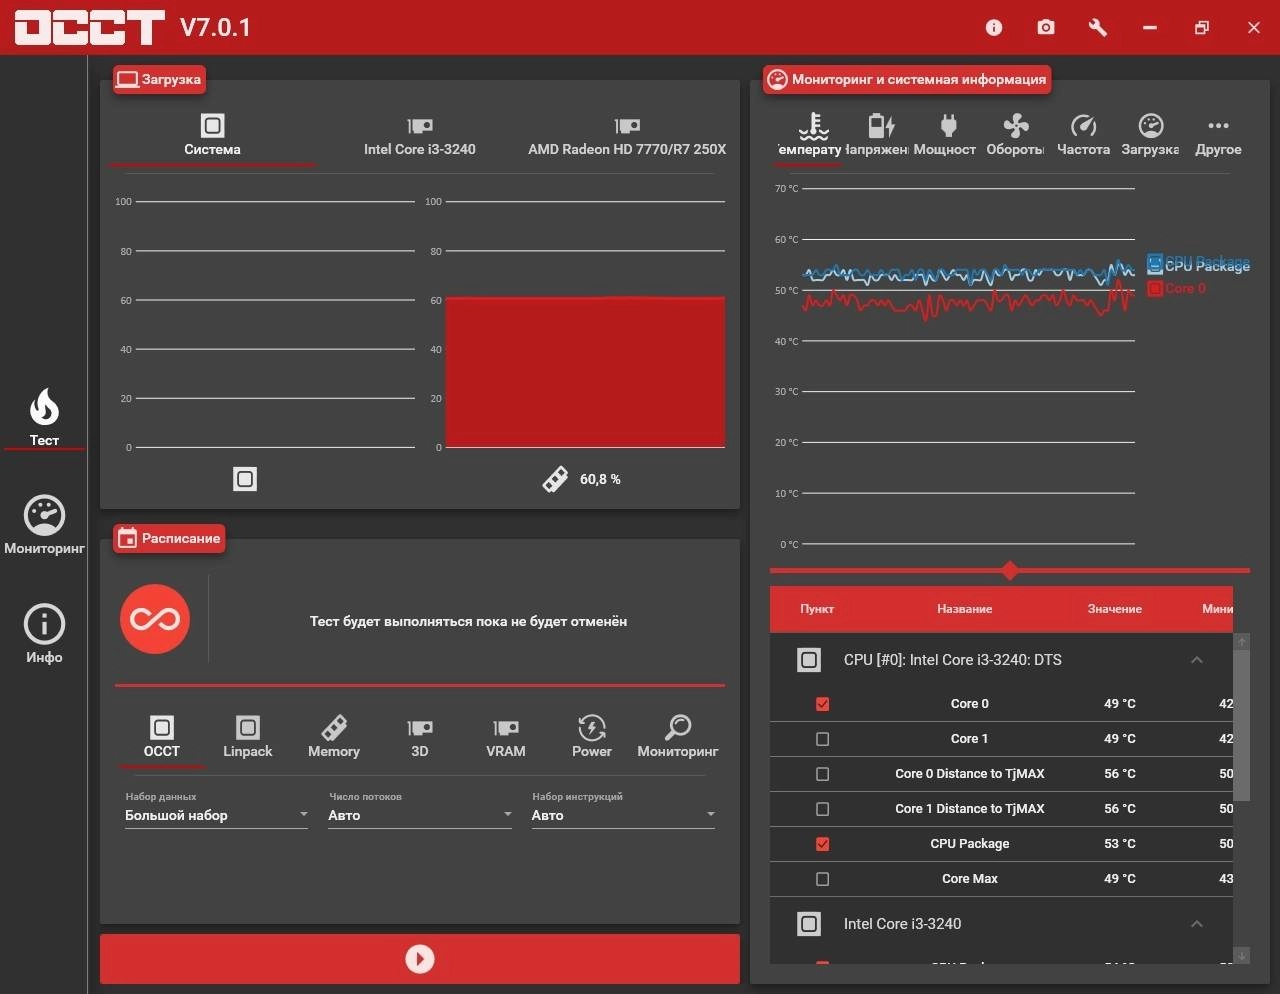The height and width of the screenshot is (994, 1280).
Task: Switch to power (Мощность) monitoring tab
Action: (945, 135)
